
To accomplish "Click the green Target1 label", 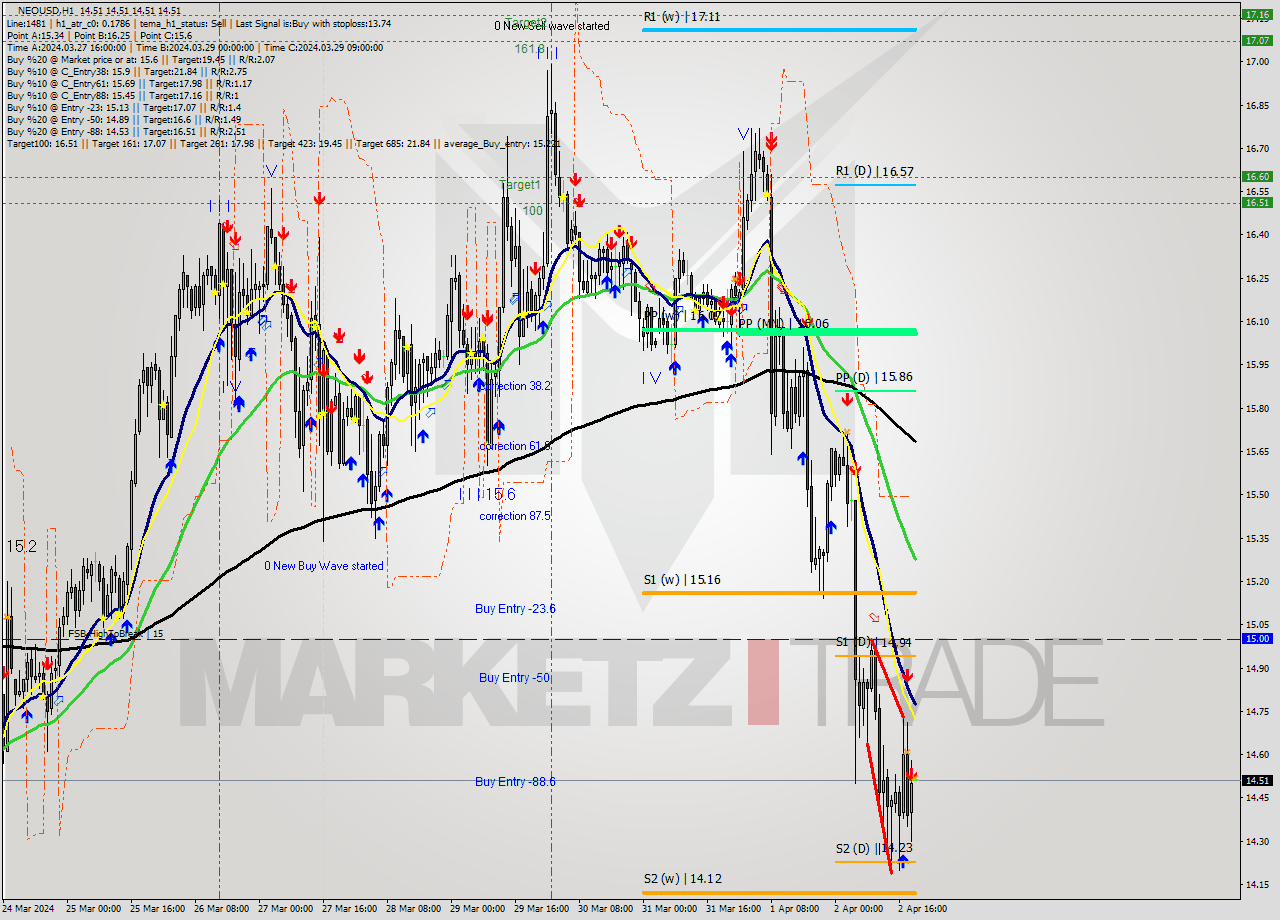I will (520, 185).
